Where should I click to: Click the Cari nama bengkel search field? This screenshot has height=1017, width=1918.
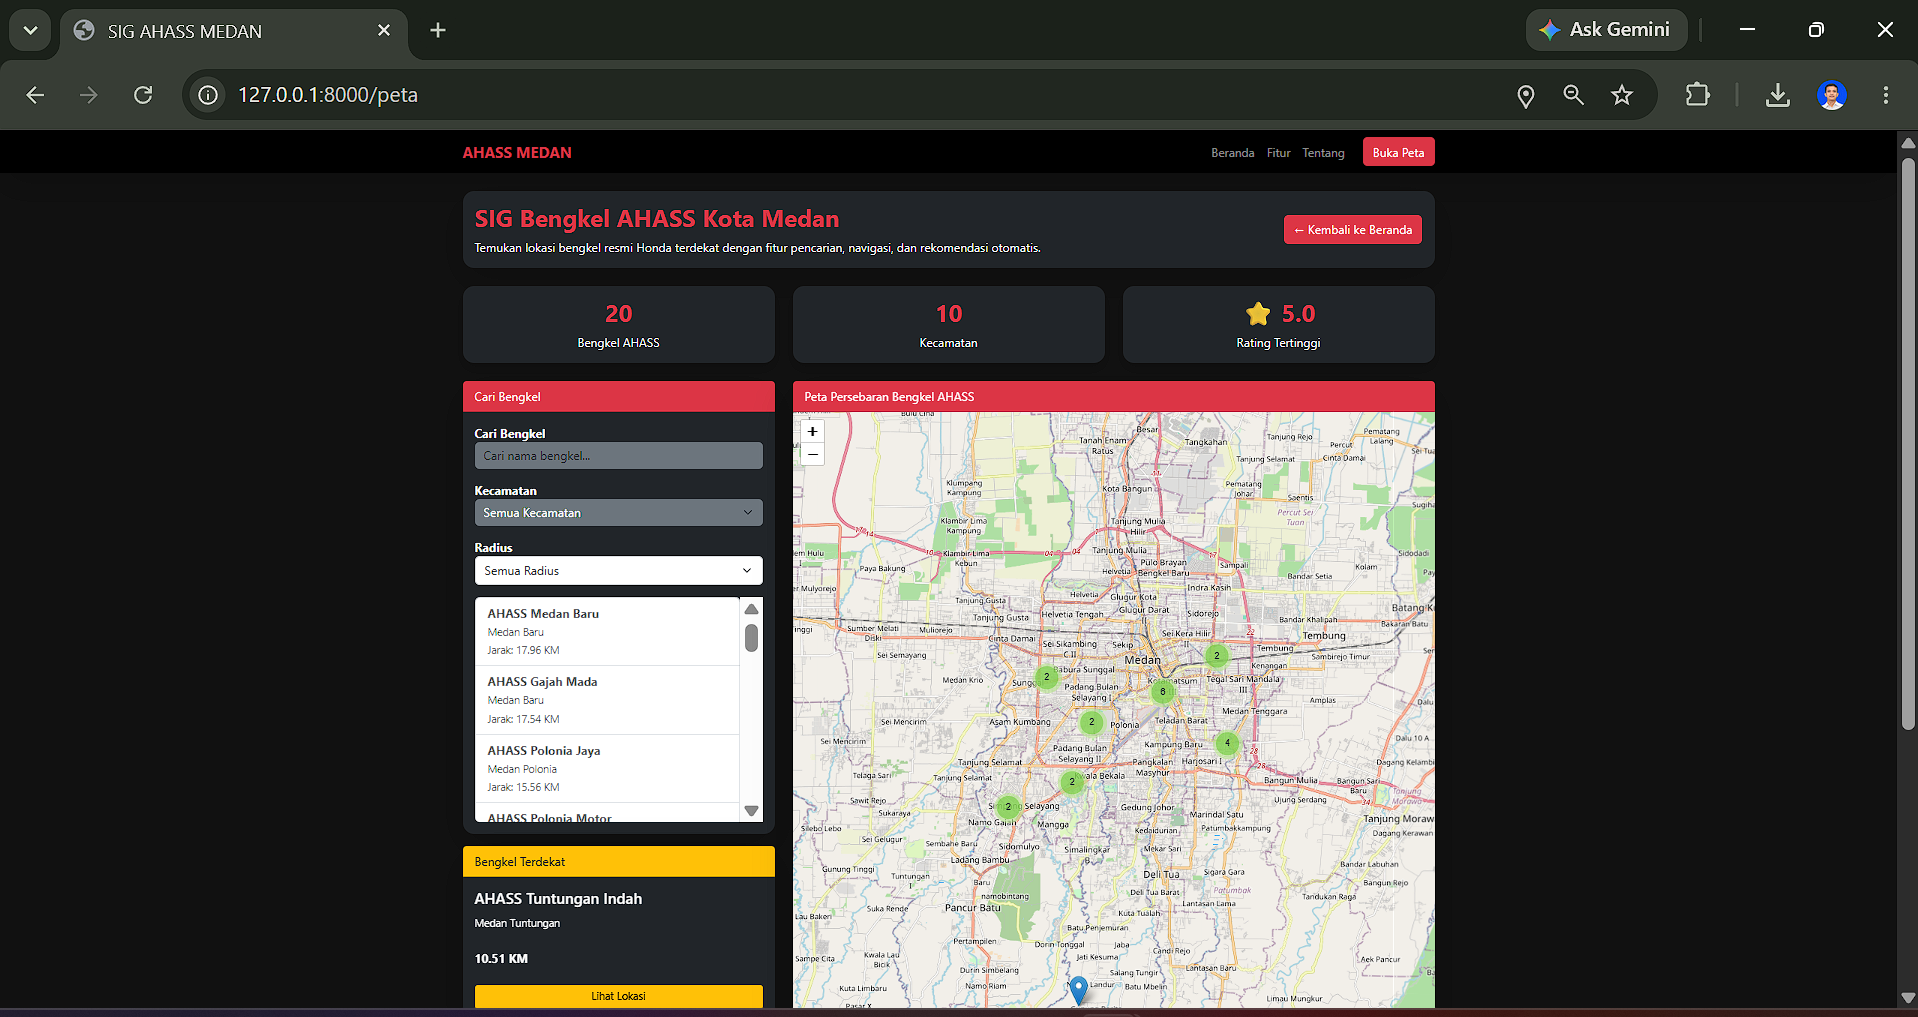(x=618, y=456)
